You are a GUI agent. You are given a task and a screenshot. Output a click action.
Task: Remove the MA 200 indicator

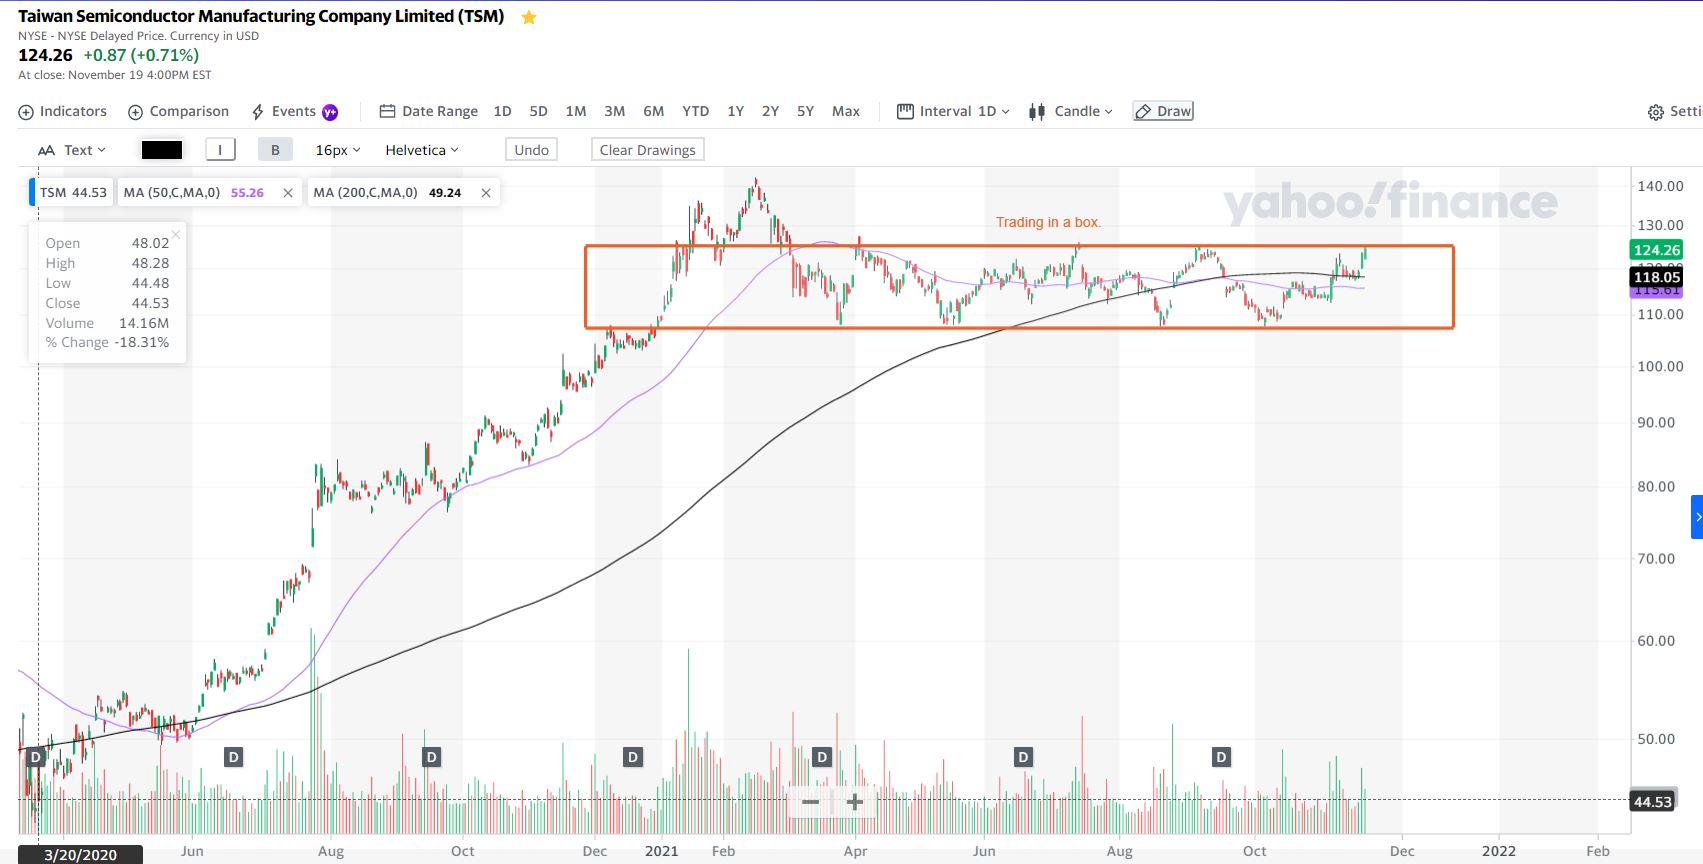(x=486, y=193)
